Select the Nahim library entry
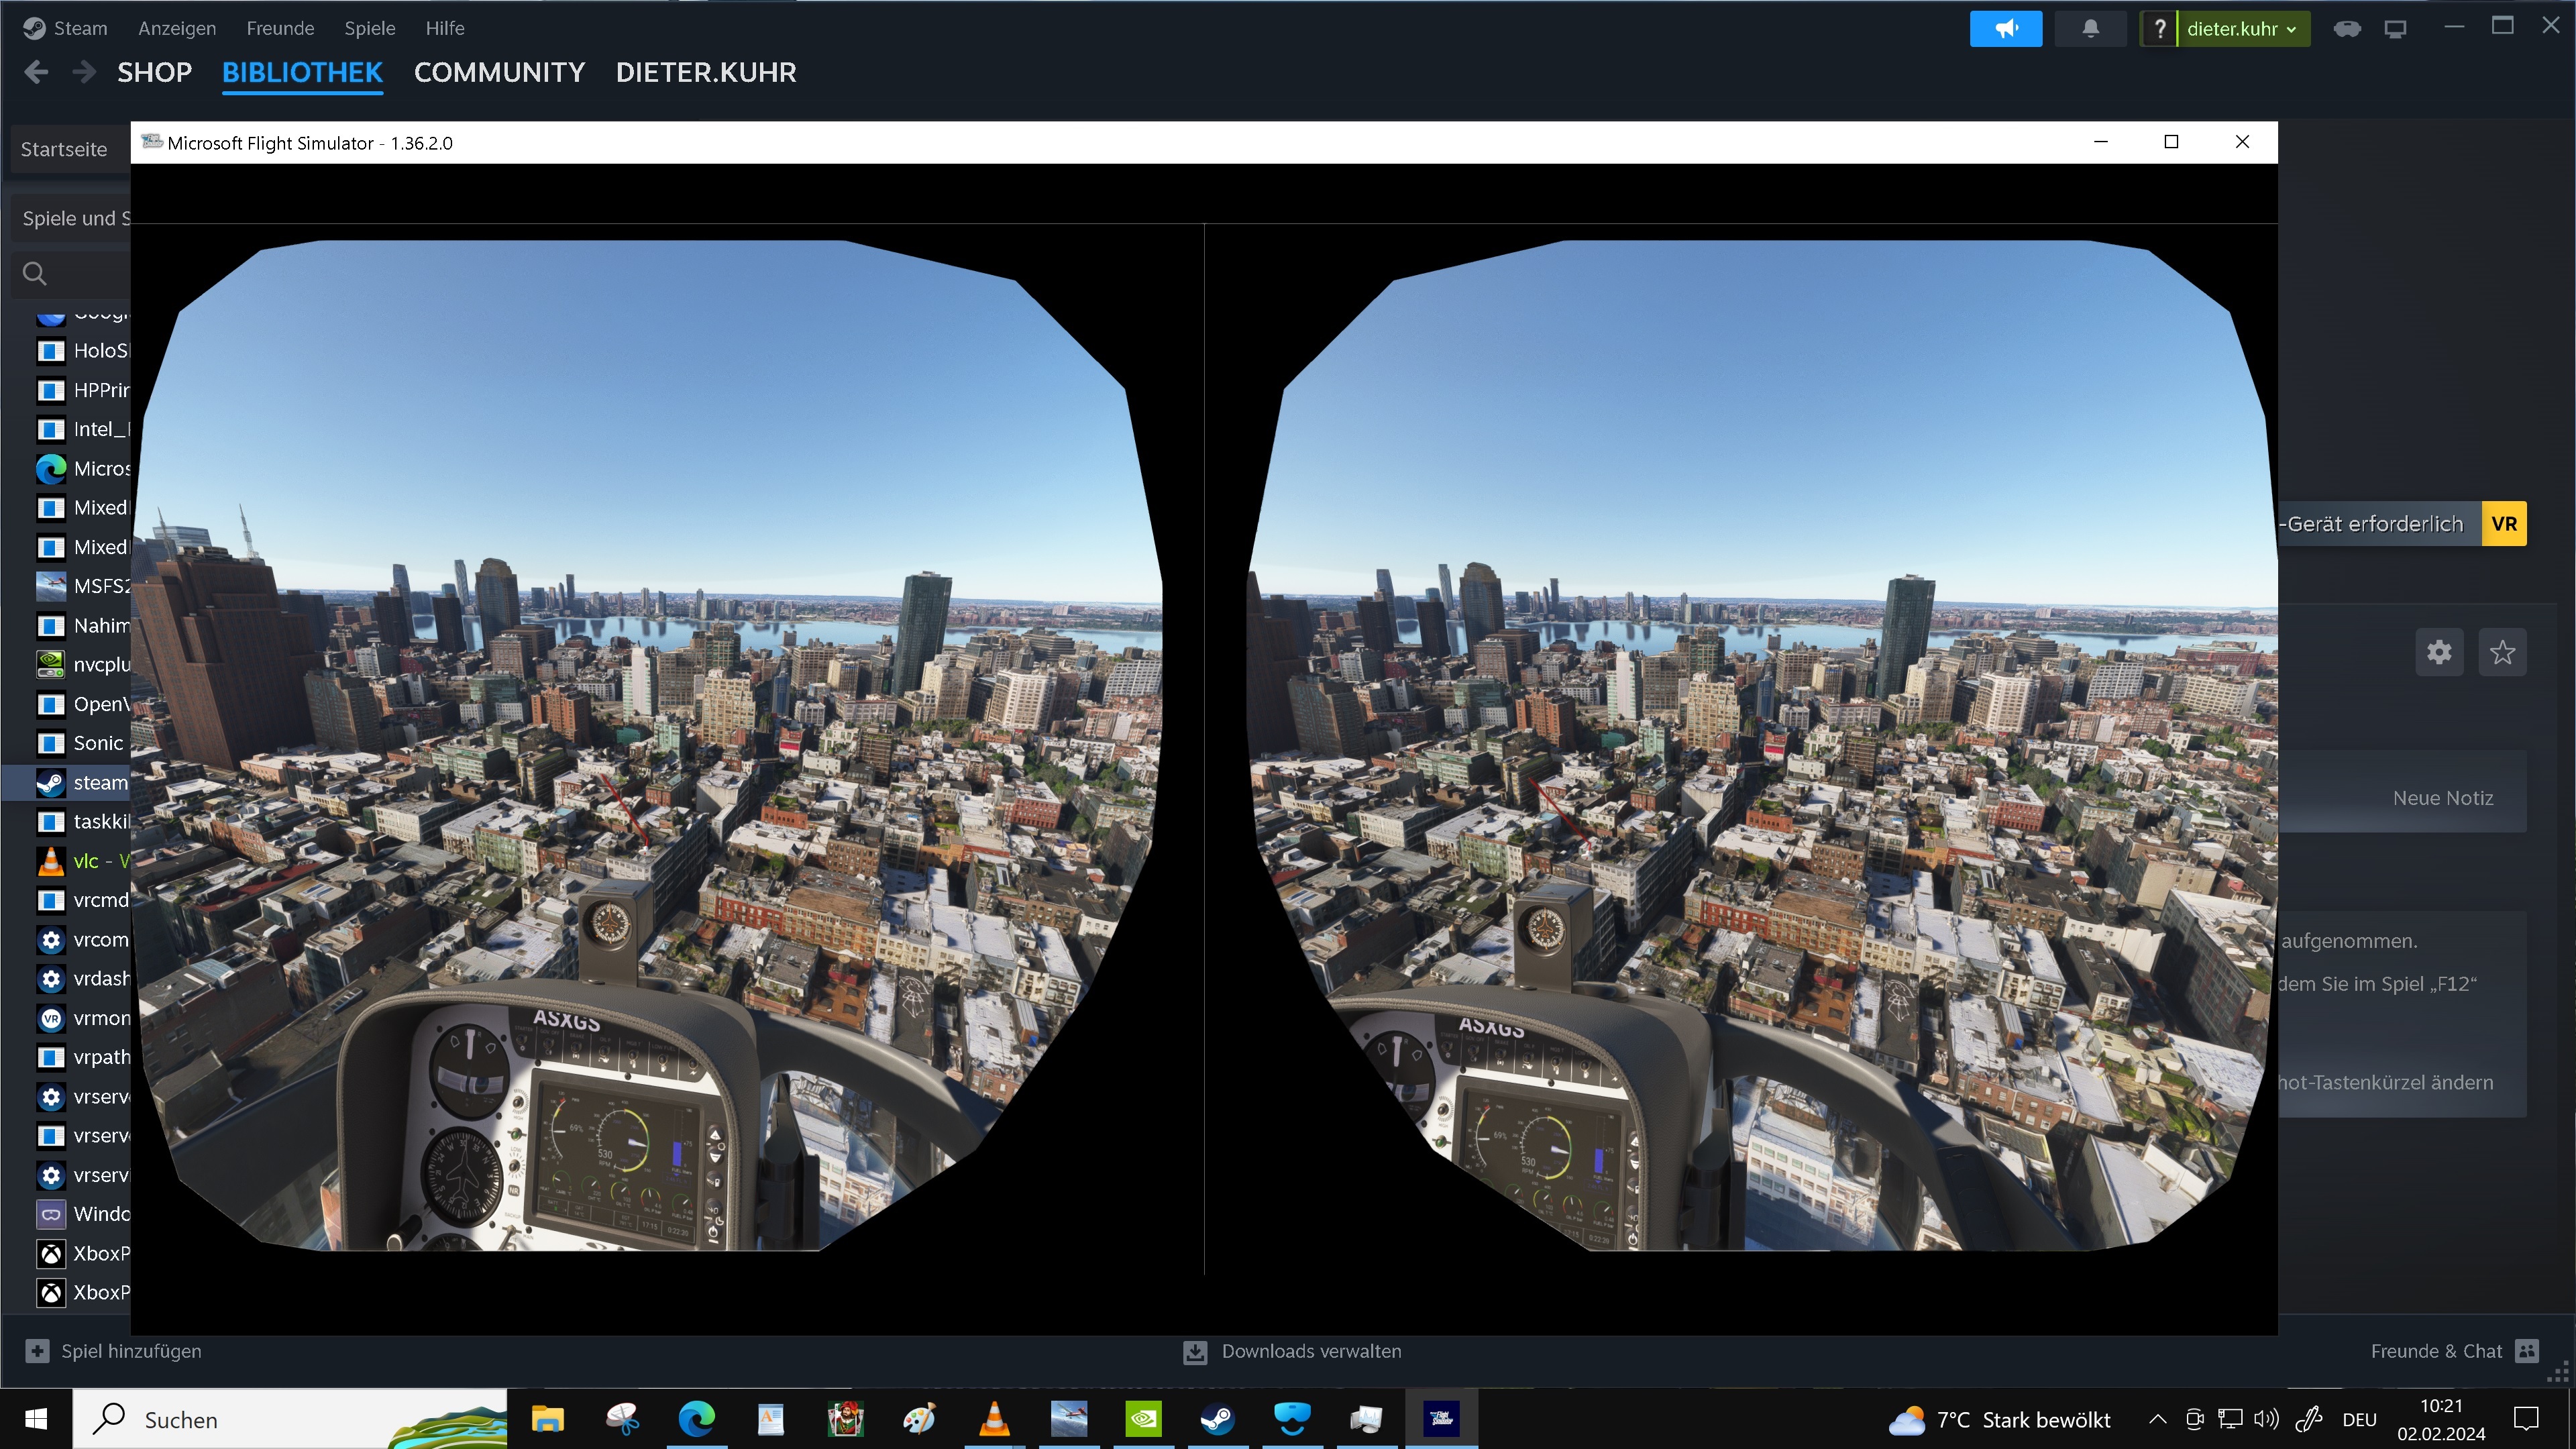2576x1449 pixels. coord(83,625)
